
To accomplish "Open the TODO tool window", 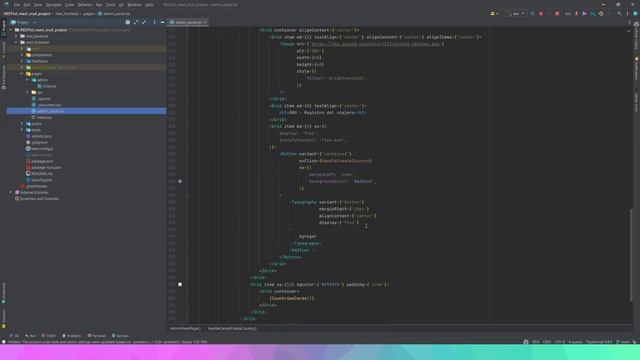I will (49, 336).
